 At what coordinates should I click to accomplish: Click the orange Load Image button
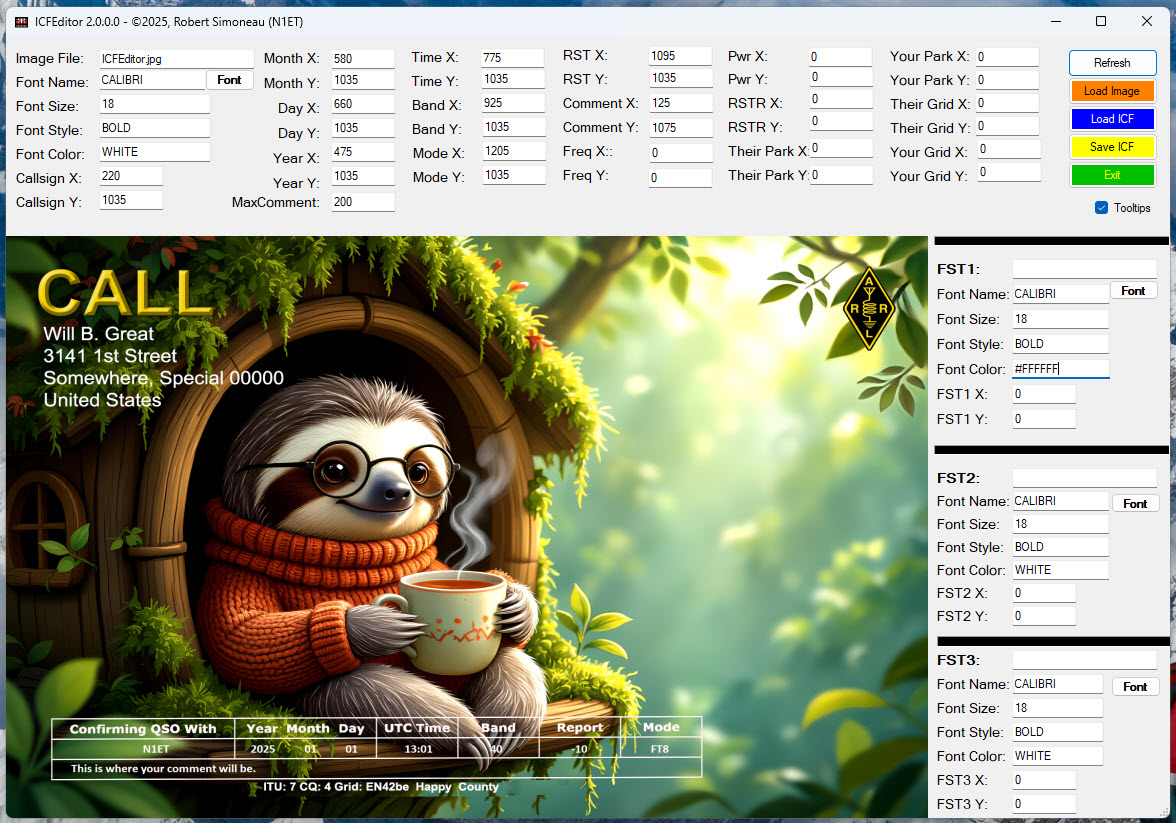click(1111, 91)
